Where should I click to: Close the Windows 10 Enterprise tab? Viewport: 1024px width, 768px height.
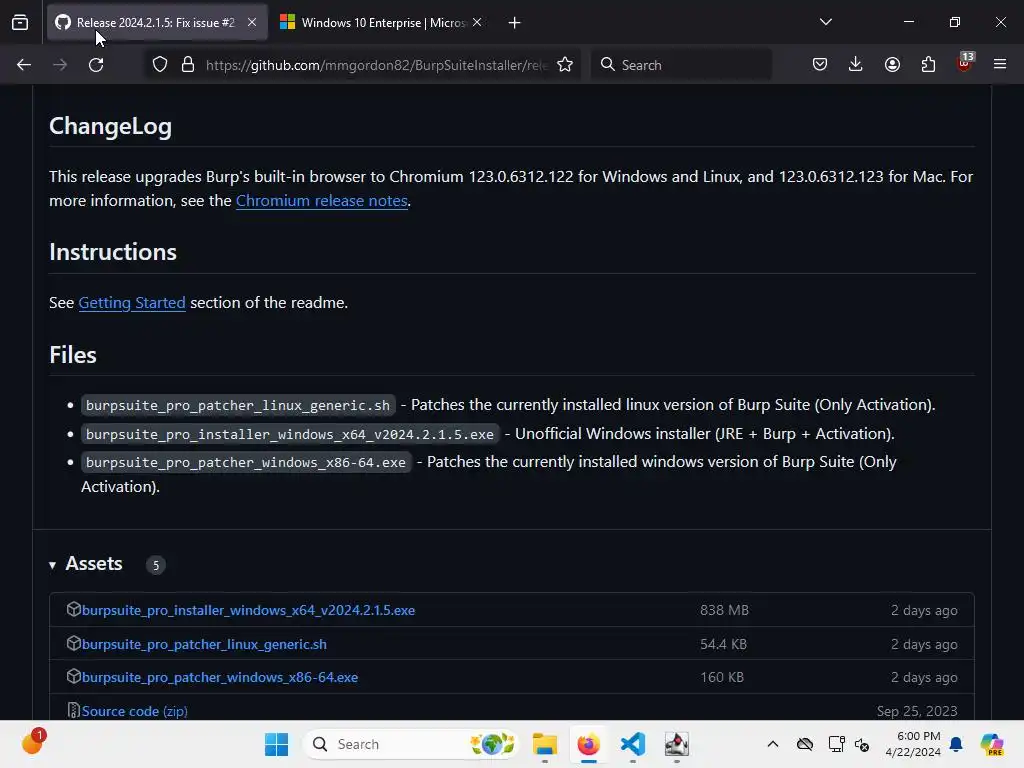pyautogui.click(x=477, y=22)
